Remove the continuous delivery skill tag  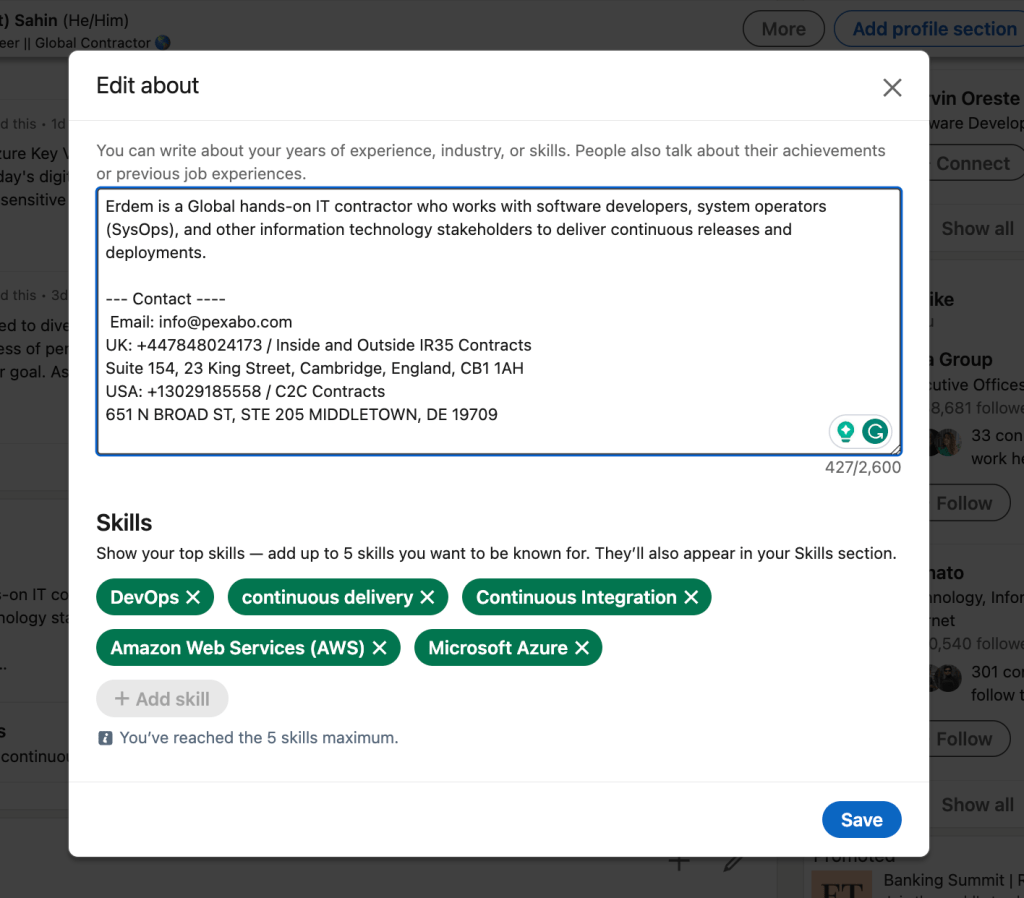pyautogui.click(x=427, y=597)
